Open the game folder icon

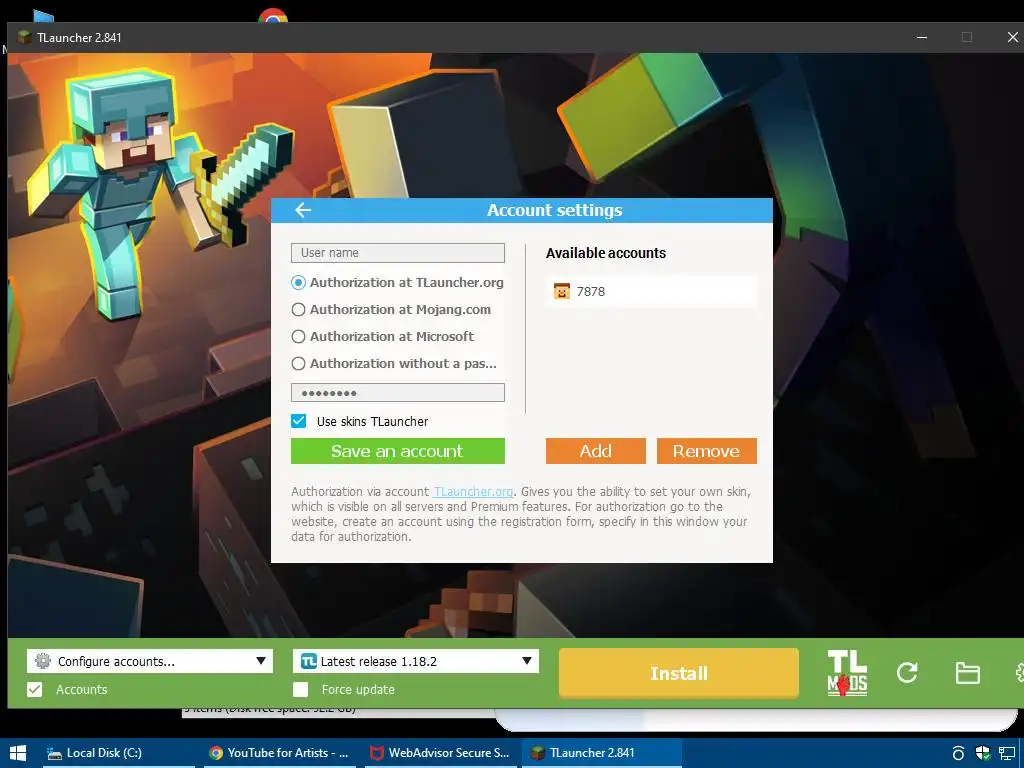(x=967, y=673)
